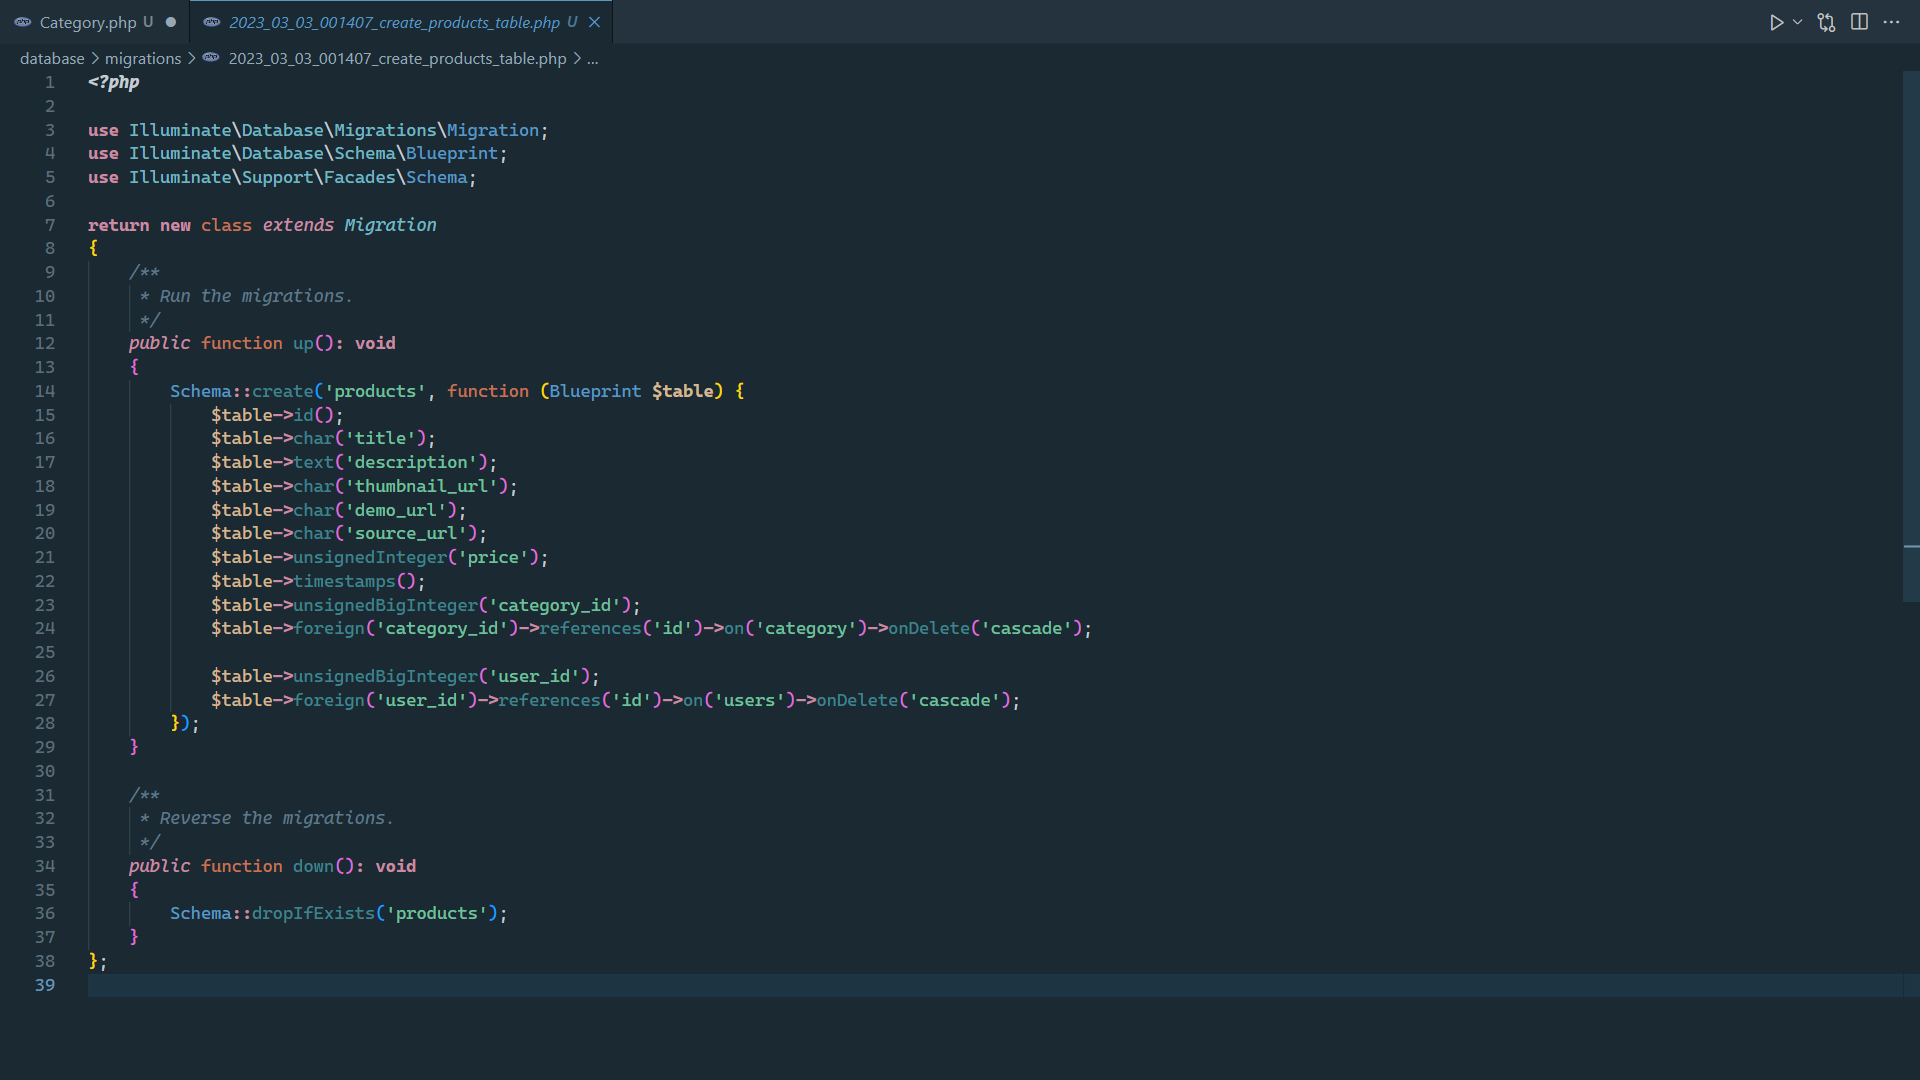The width and height of the screenshot is (1920, 1080).
Task: Click 'extends' keyword on class line
Action: tap(298, 225)
